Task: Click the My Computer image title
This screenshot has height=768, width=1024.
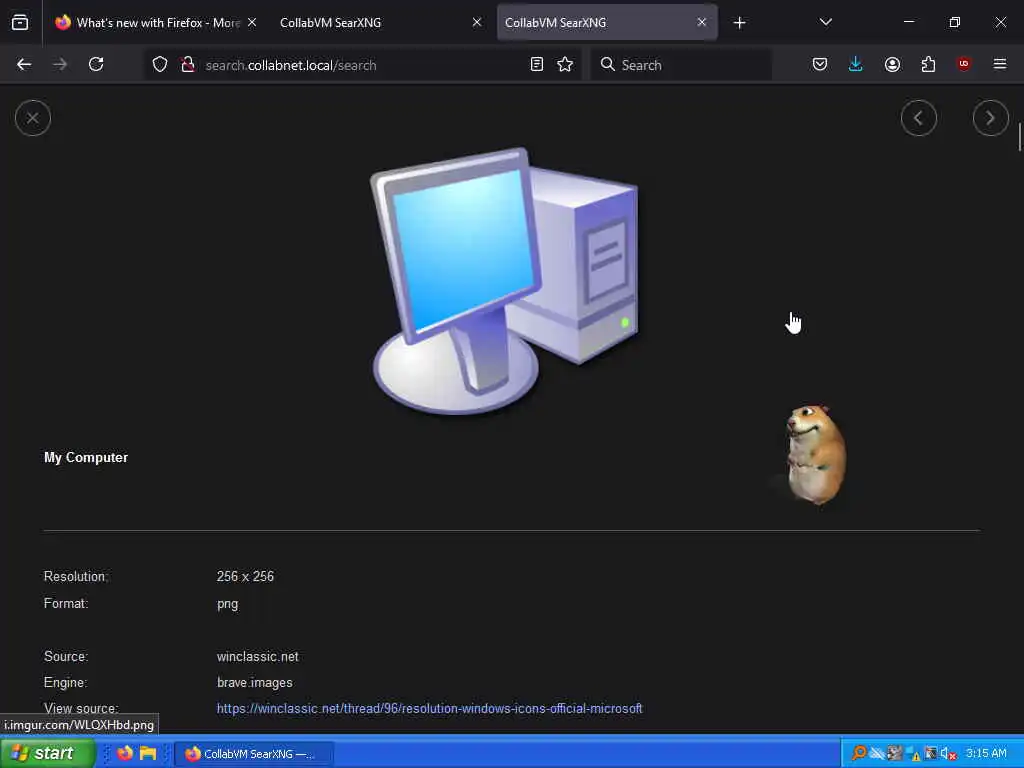Action: point(86,458)
